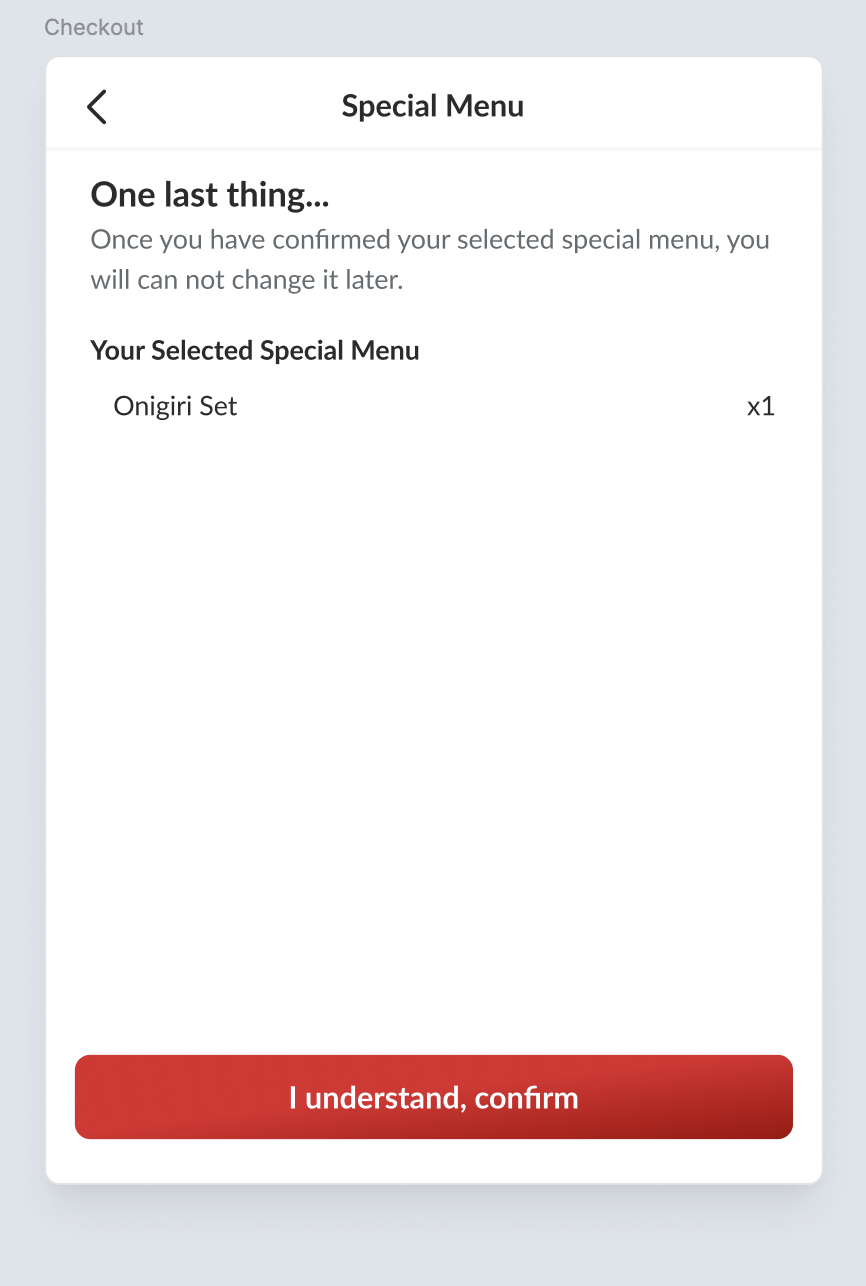Click the "Special Menu" header title
The width and height of the screenshot is (866, 1286).
point(432,106)
